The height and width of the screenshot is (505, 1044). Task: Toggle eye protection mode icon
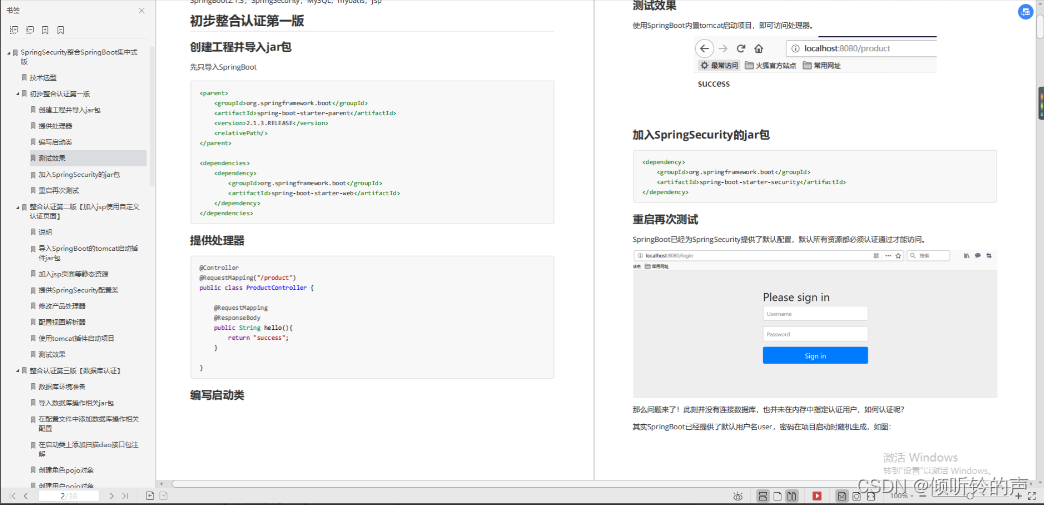coord(738,496)
